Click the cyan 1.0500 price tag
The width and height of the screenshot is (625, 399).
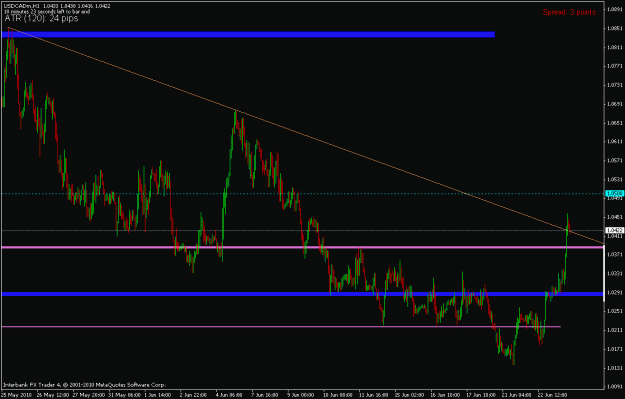click(x=614, y=194)
